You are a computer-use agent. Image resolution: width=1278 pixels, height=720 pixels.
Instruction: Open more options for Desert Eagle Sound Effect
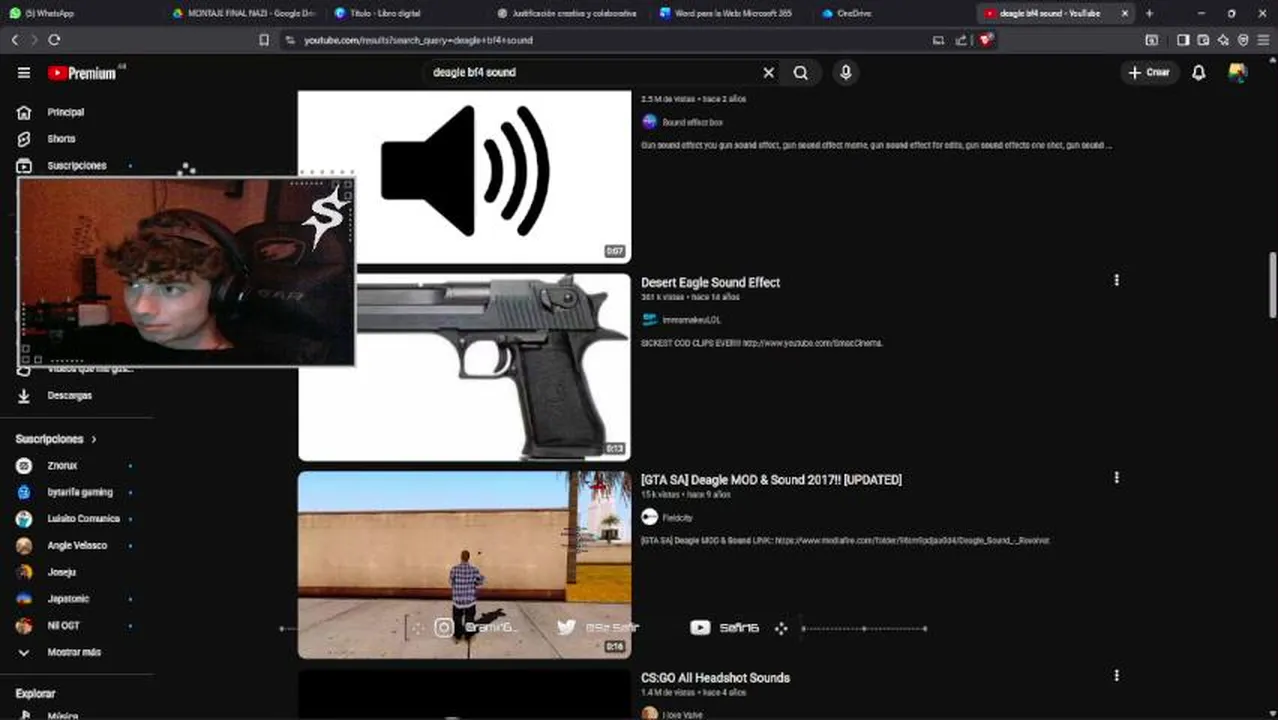click(x=1116, y=281)
